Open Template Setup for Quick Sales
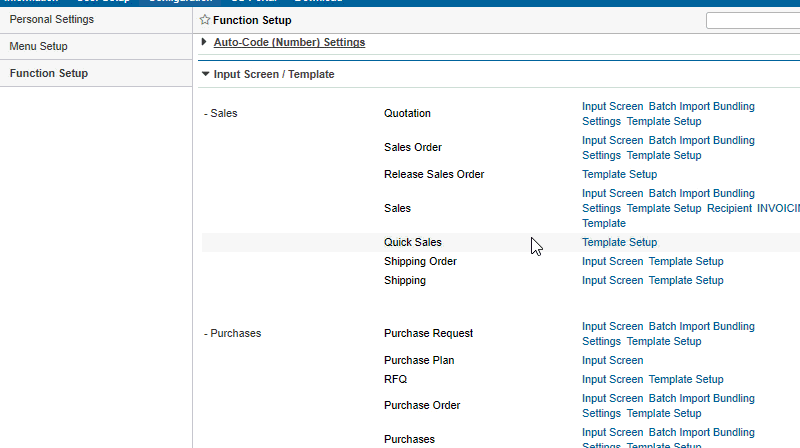The height and width of the screenshot is (448, 800). [x=619, y=242]
